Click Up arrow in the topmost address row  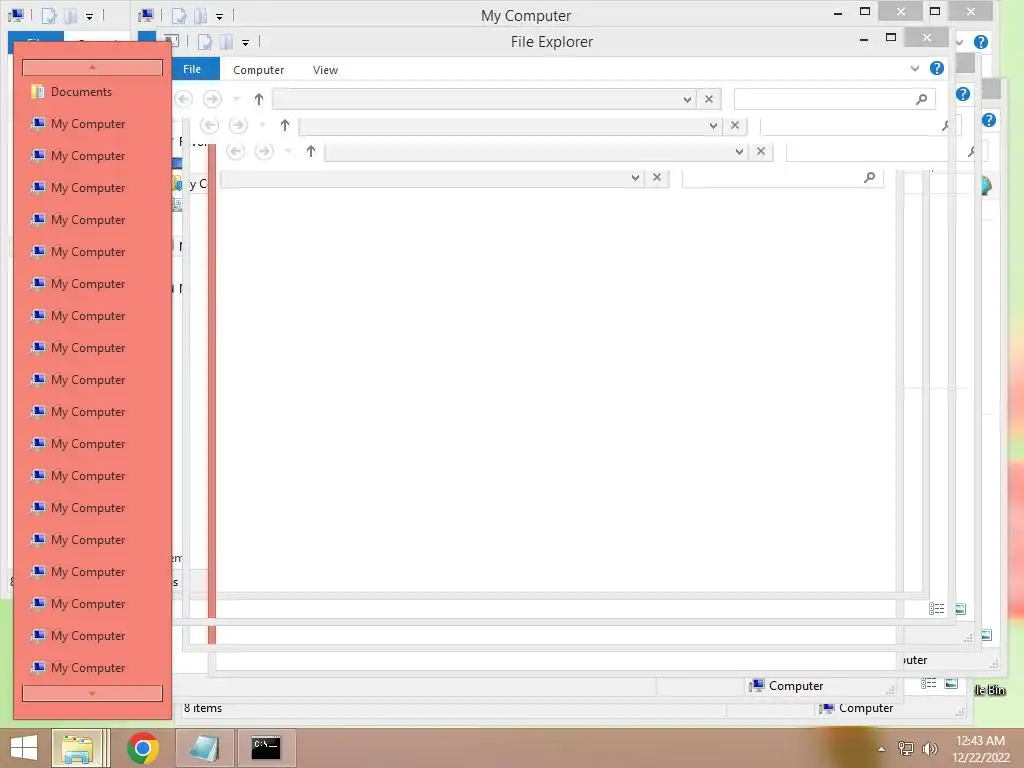[x=259, y=99]
